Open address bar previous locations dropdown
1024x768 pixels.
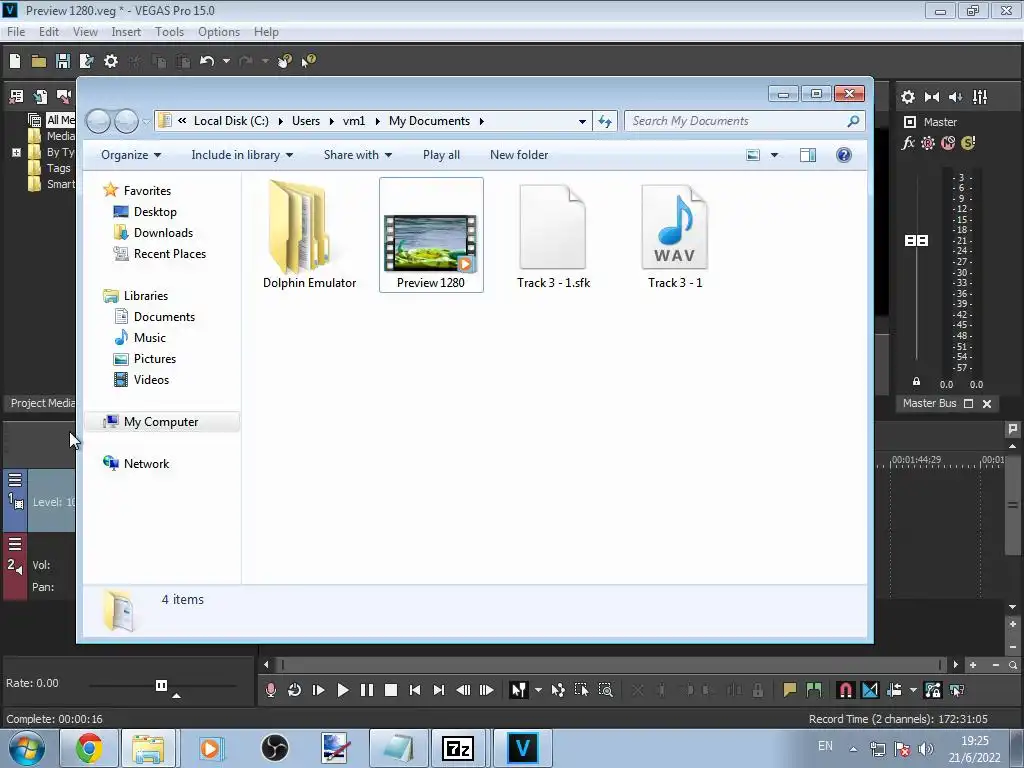click(582, 121)
